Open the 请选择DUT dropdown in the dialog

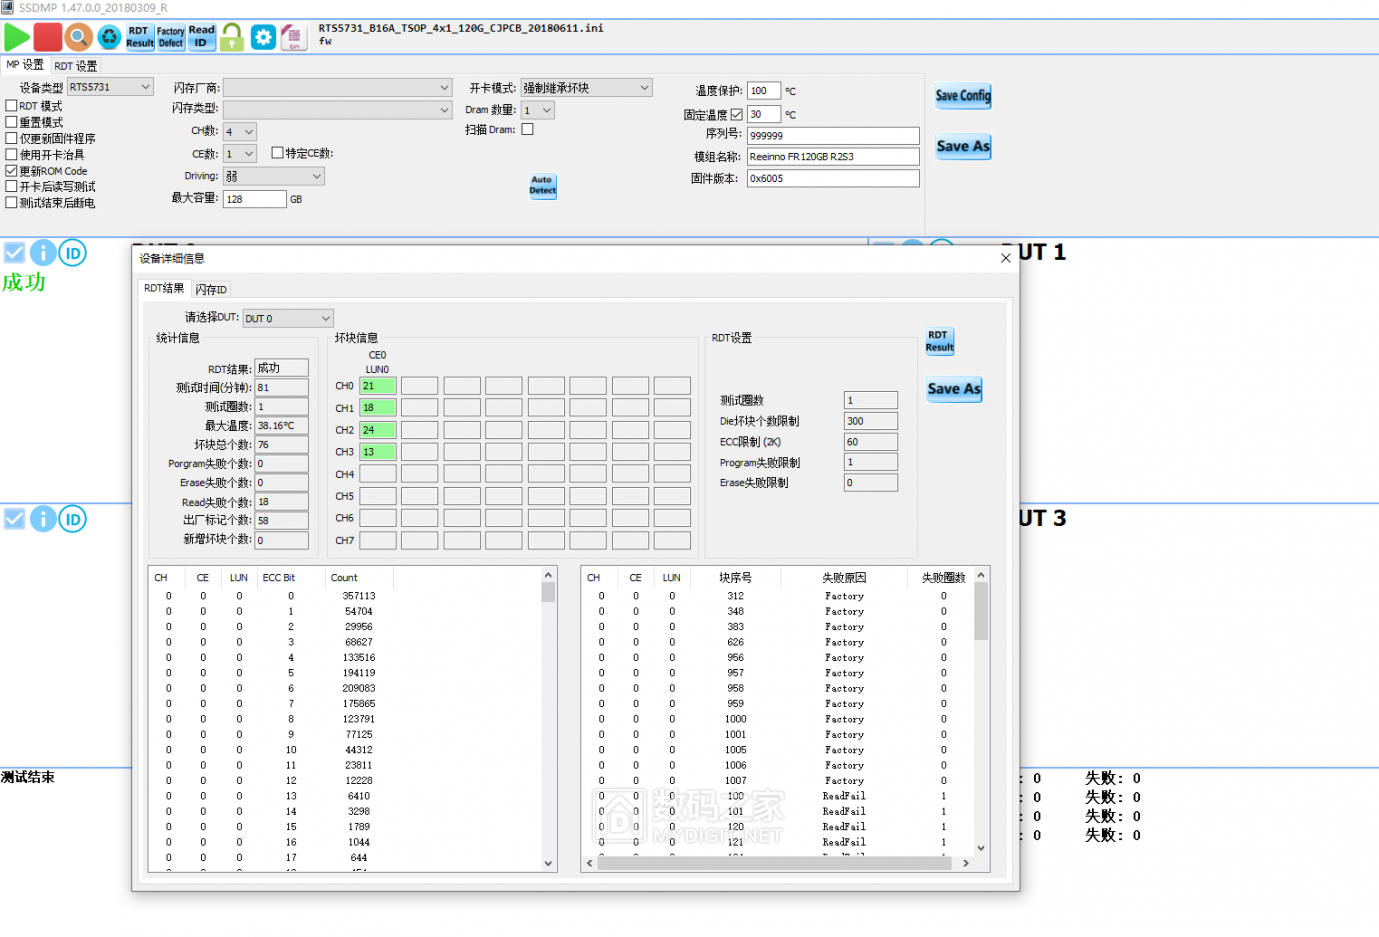tap(287, 318)
